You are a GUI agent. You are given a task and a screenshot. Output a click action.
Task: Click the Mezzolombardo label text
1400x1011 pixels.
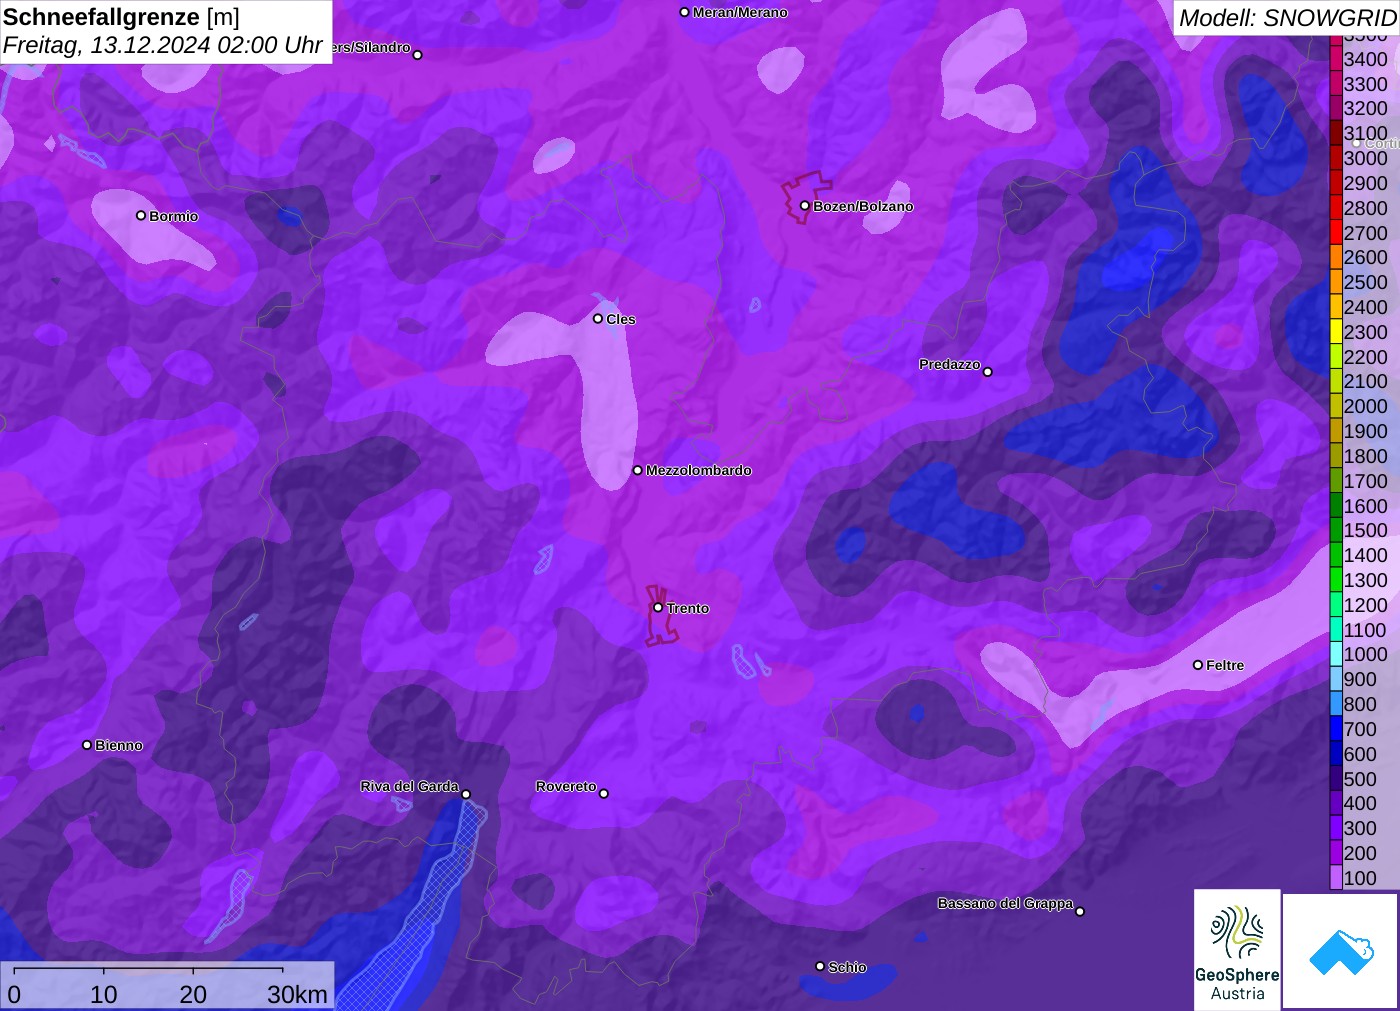(x=699, y=470)
